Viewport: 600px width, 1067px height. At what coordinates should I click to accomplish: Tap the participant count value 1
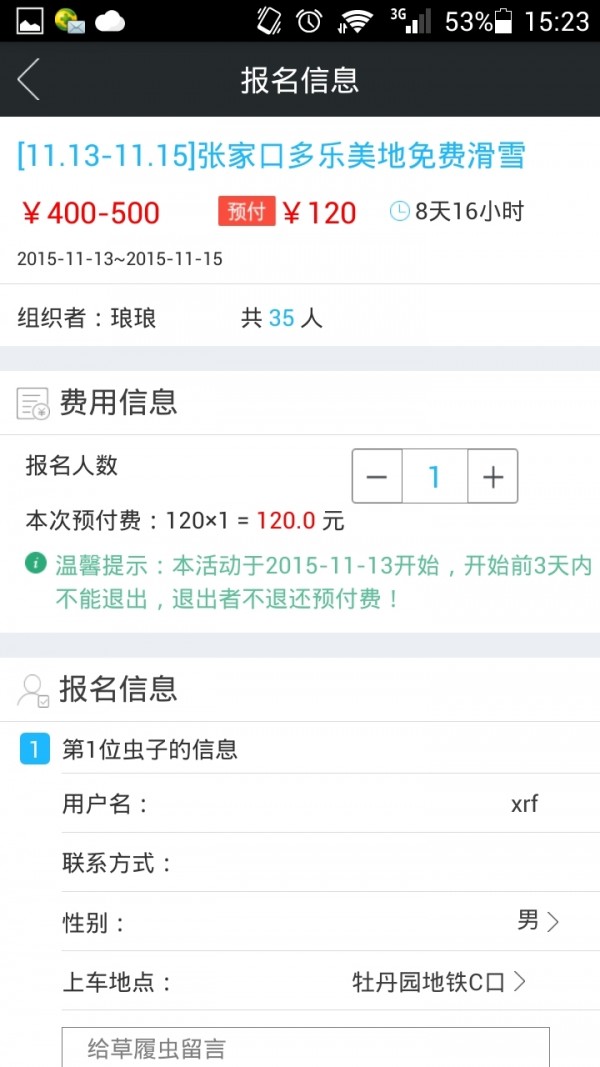[435, 476]
